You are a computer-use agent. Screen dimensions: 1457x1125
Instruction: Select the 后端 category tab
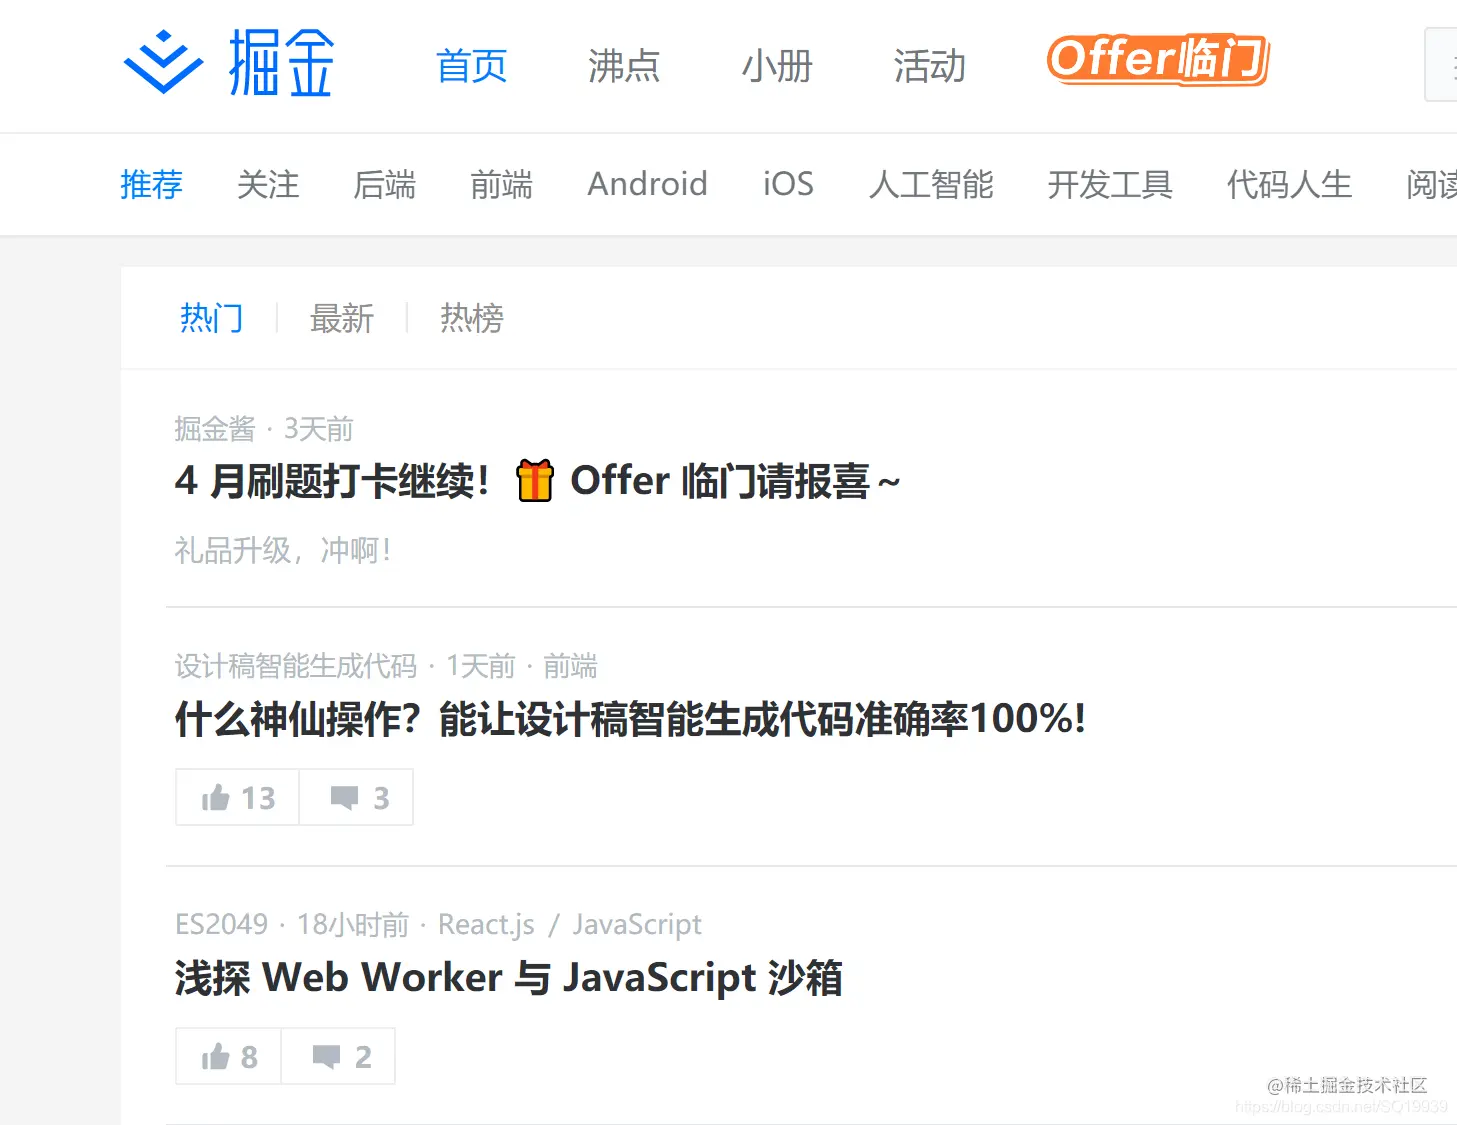pos(385,184)
